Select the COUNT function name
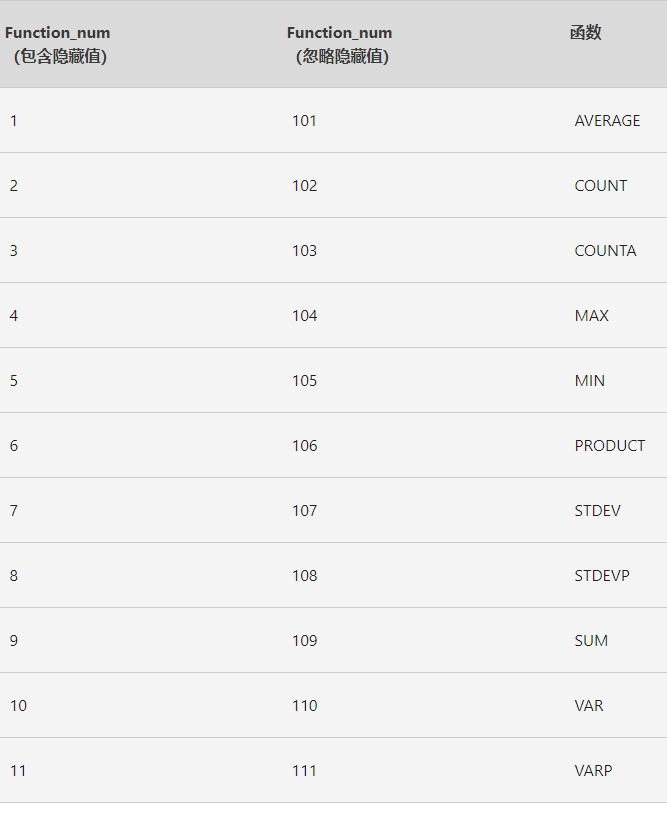This screenshot has width=667, height=828. click(x=600, y=186)
